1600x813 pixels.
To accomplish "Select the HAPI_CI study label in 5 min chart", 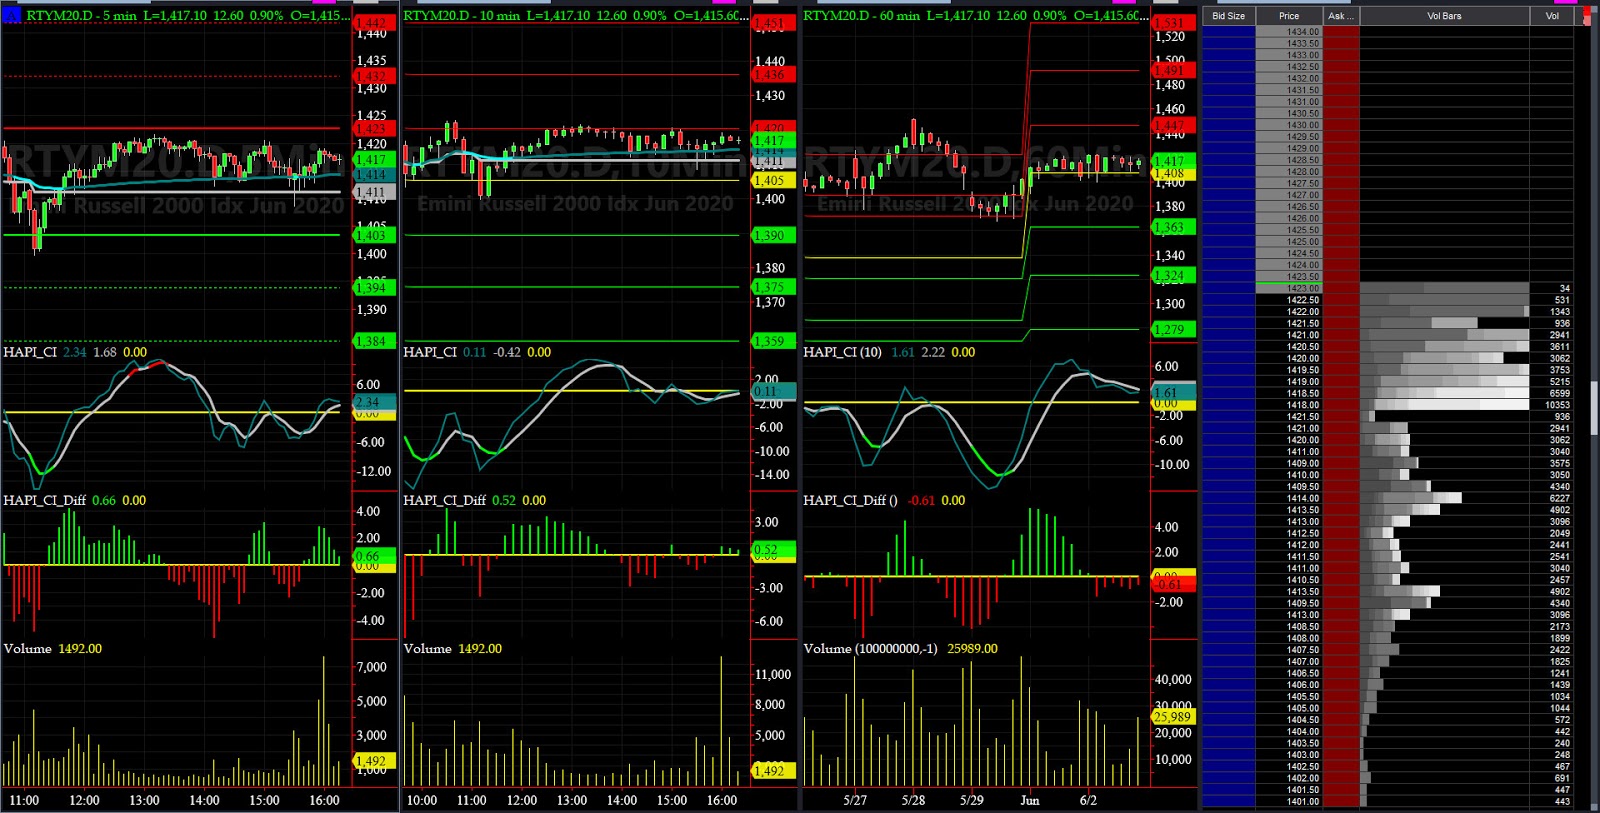I will click(x=30, y=352).
